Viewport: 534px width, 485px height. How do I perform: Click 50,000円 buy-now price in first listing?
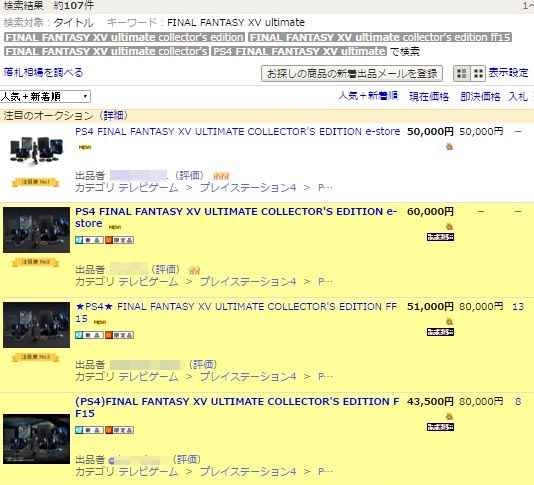pos(481,131)
